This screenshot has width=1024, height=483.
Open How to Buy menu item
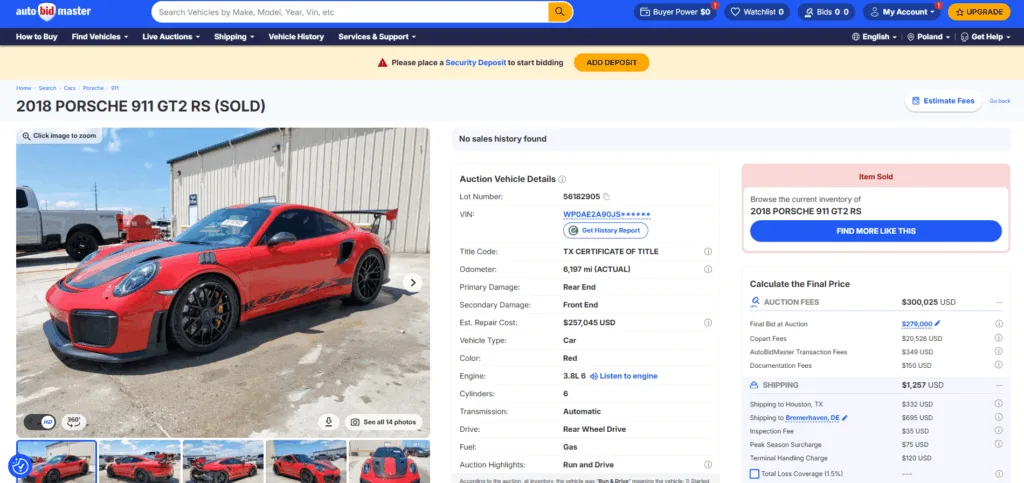coord(37,37)
